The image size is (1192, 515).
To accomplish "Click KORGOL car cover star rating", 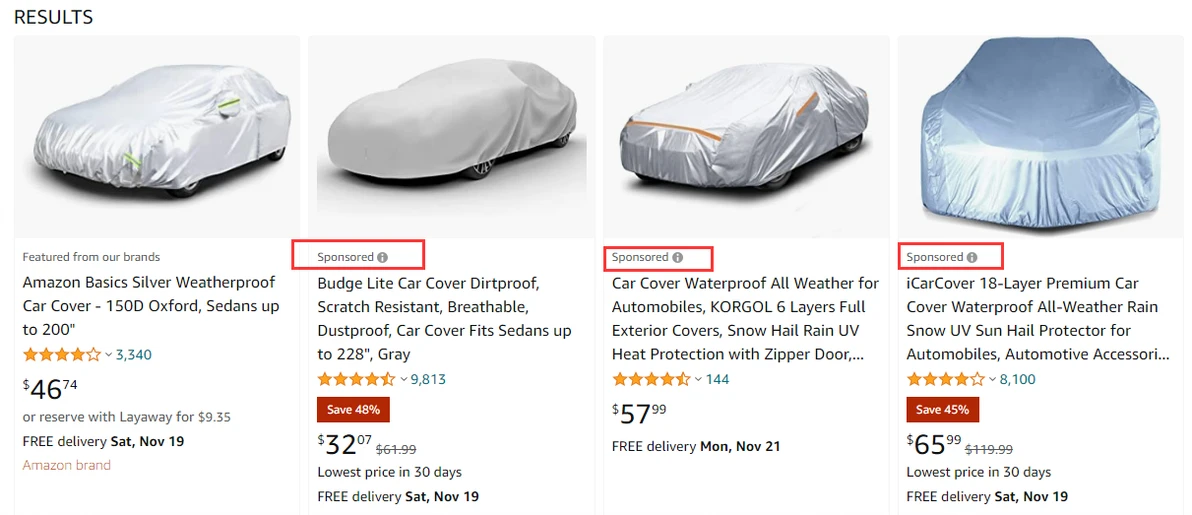I will coord(650,379).
